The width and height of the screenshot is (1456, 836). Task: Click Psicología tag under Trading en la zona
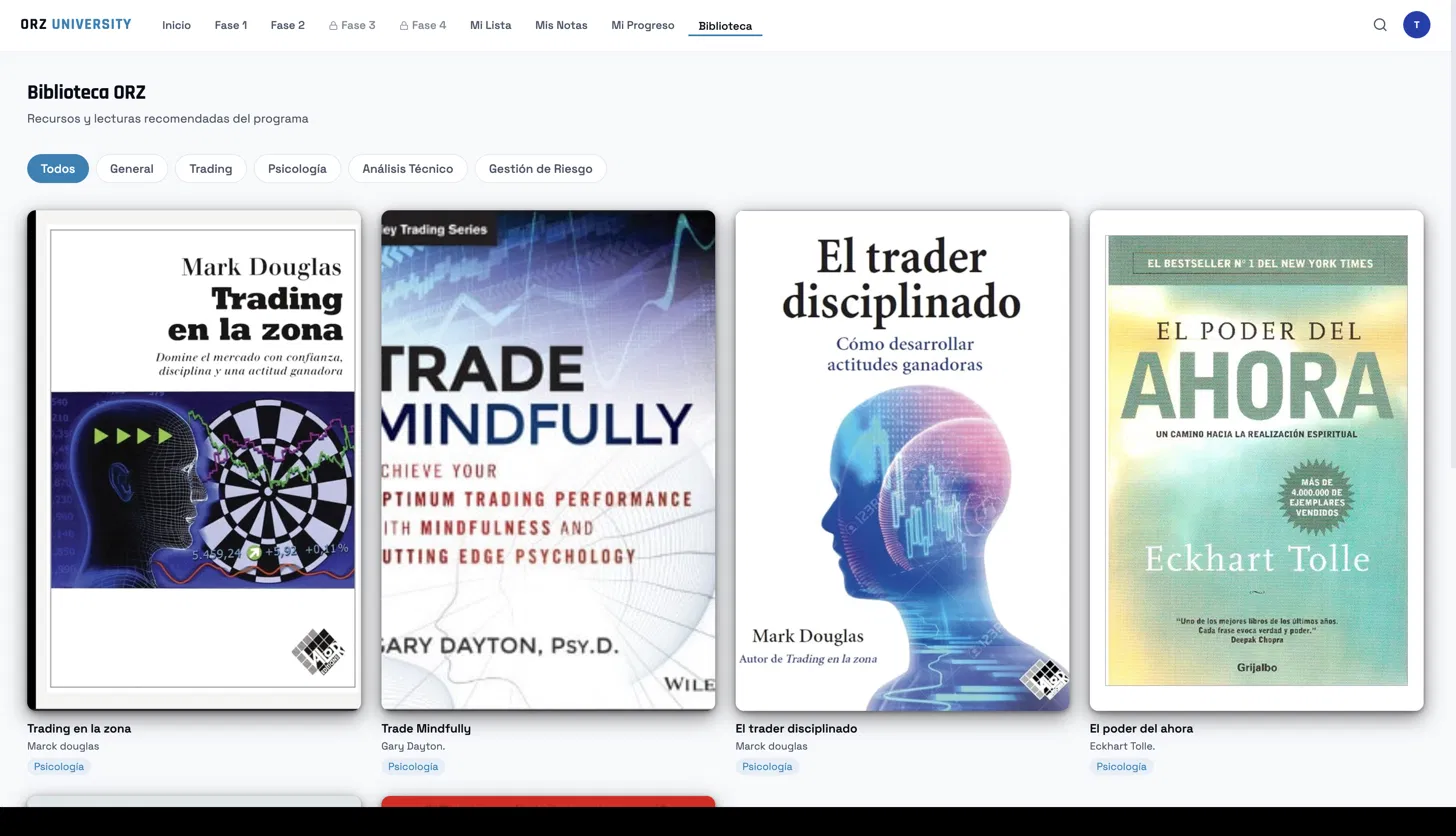click(x=59, y=766)
